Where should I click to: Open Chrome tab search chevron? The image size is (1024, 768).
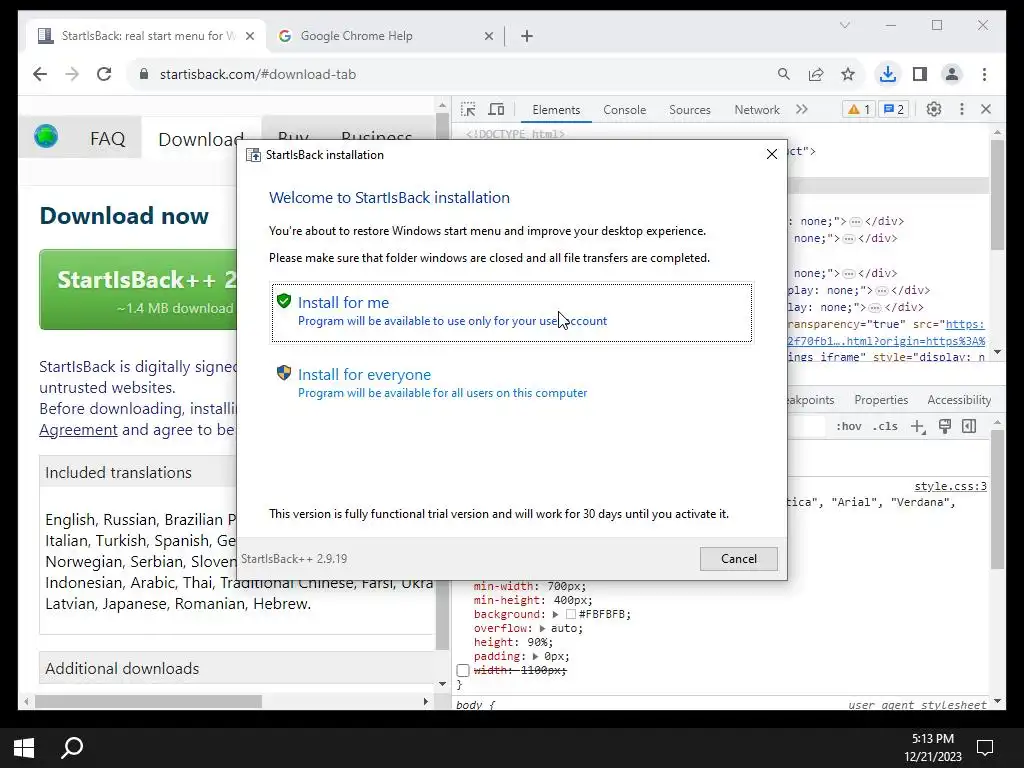click(x=844, y=25)
